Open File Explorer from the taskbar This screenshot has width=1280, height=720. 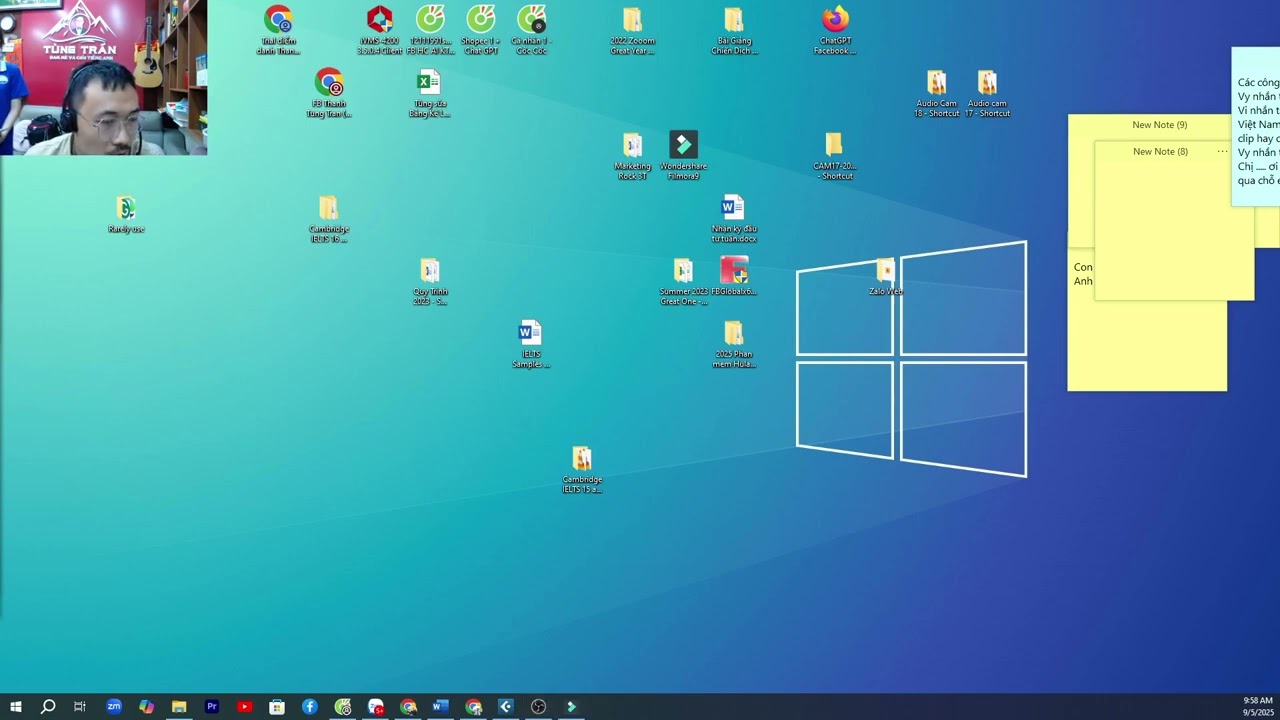pos(179,707)
